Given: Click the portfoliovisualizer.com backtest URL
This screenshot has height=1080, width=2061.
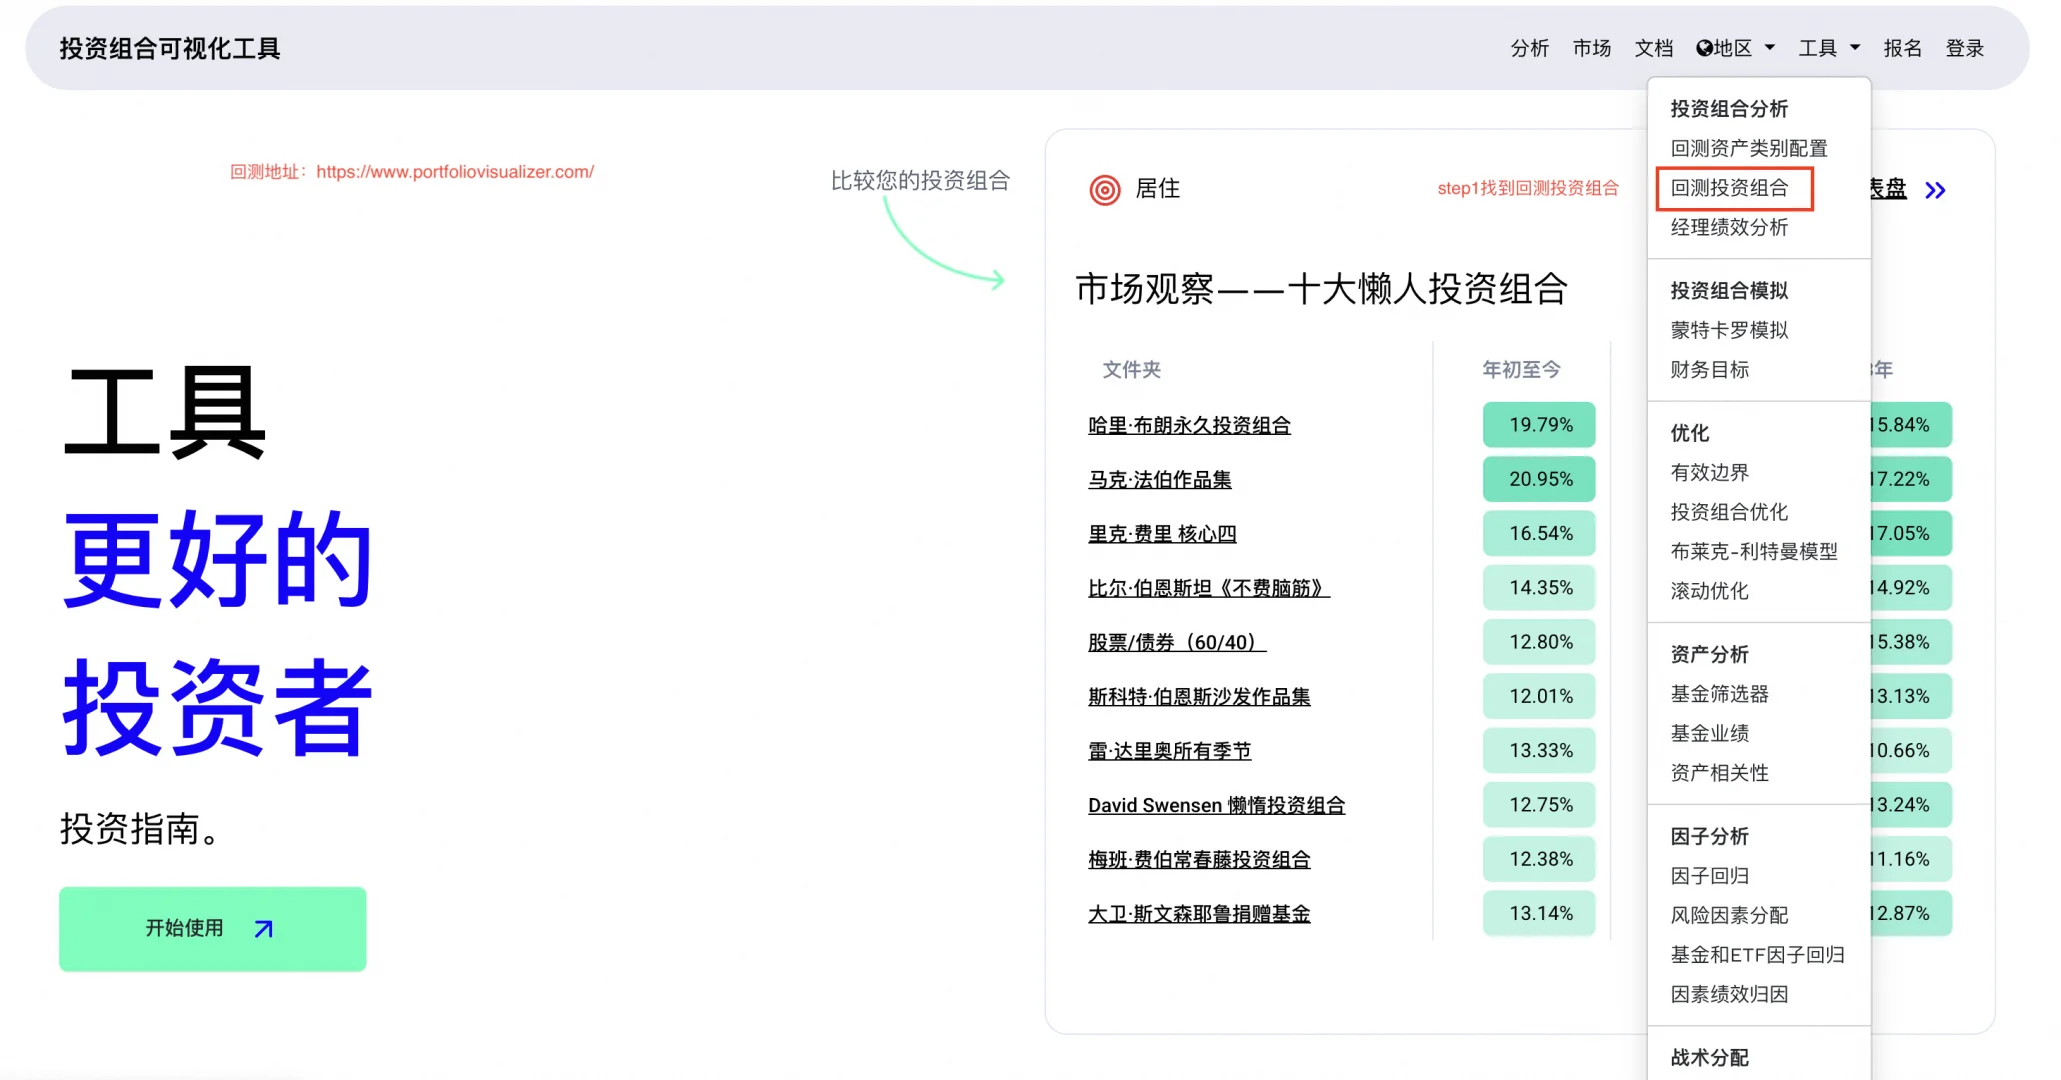Looking at the screenshot, I should click(455, 171).
